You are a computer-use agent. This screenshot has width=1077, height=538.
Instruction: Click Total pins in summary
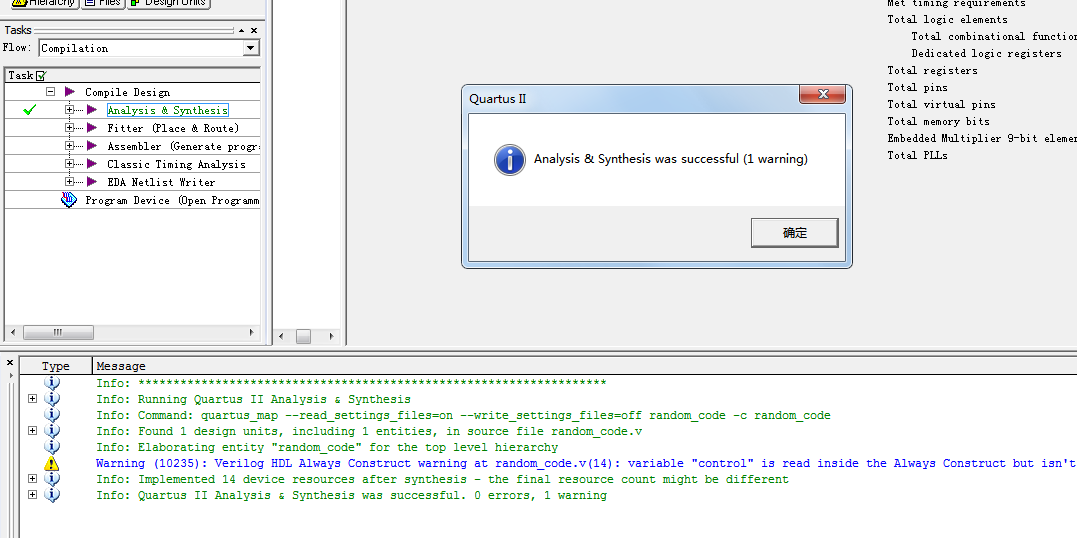point(917,88)
